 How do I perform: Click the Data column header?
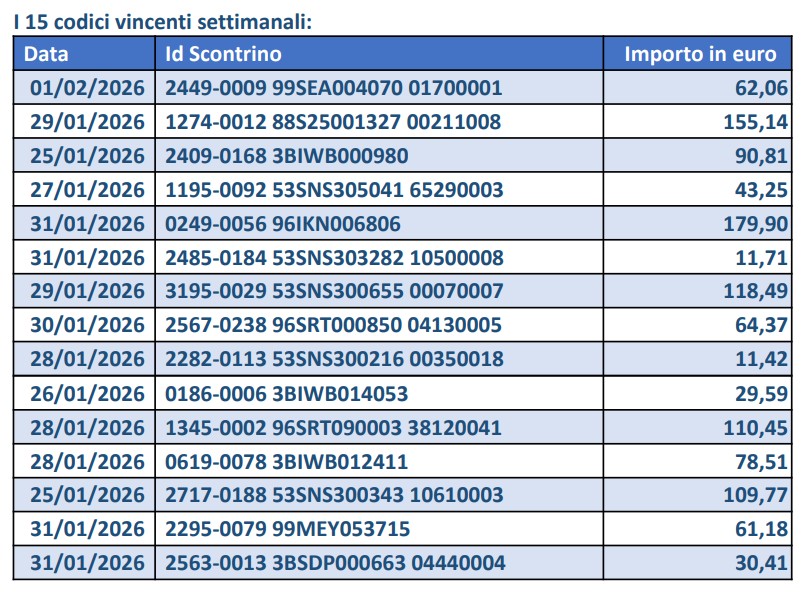[x=47, y=54]
